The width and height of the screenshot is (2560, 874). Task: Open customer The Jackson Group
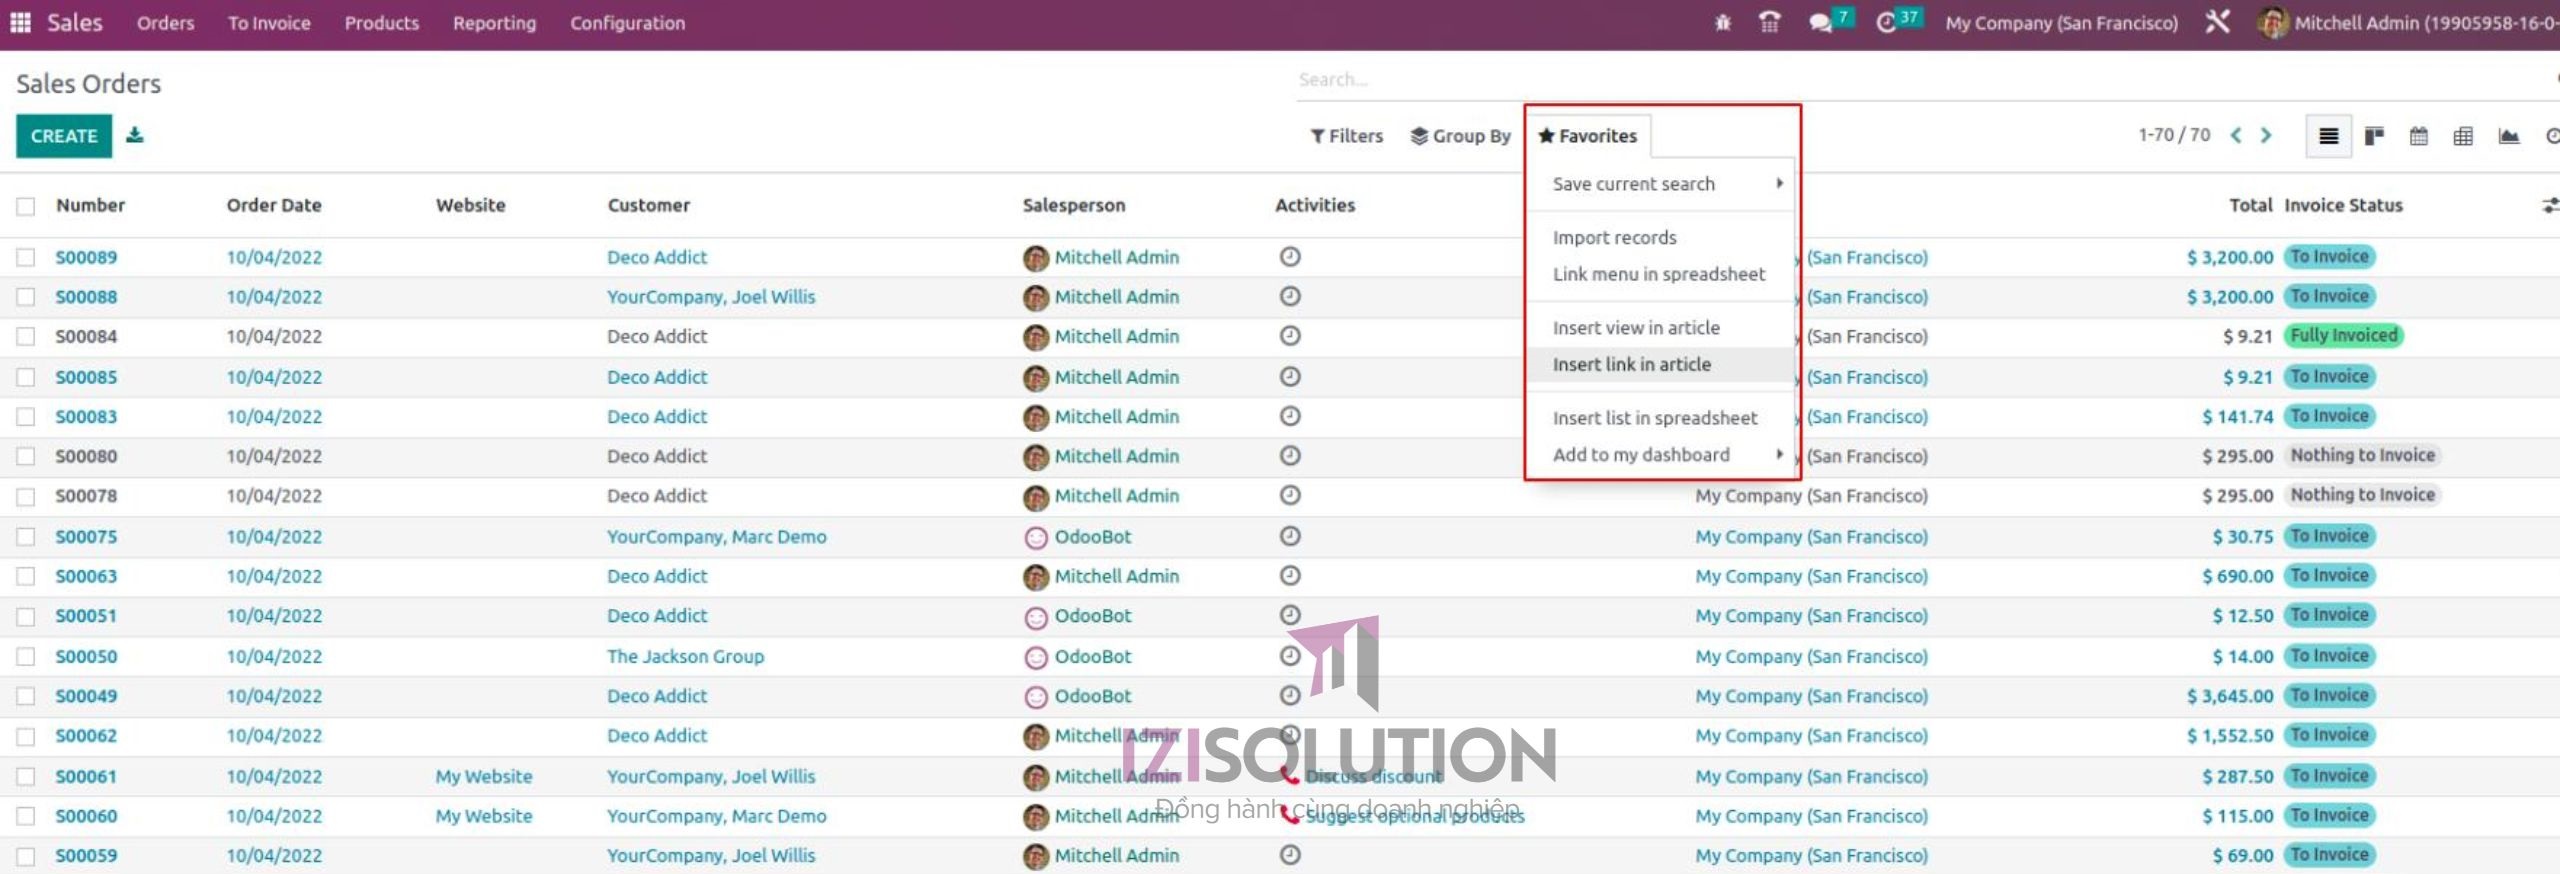pos(685,656)
